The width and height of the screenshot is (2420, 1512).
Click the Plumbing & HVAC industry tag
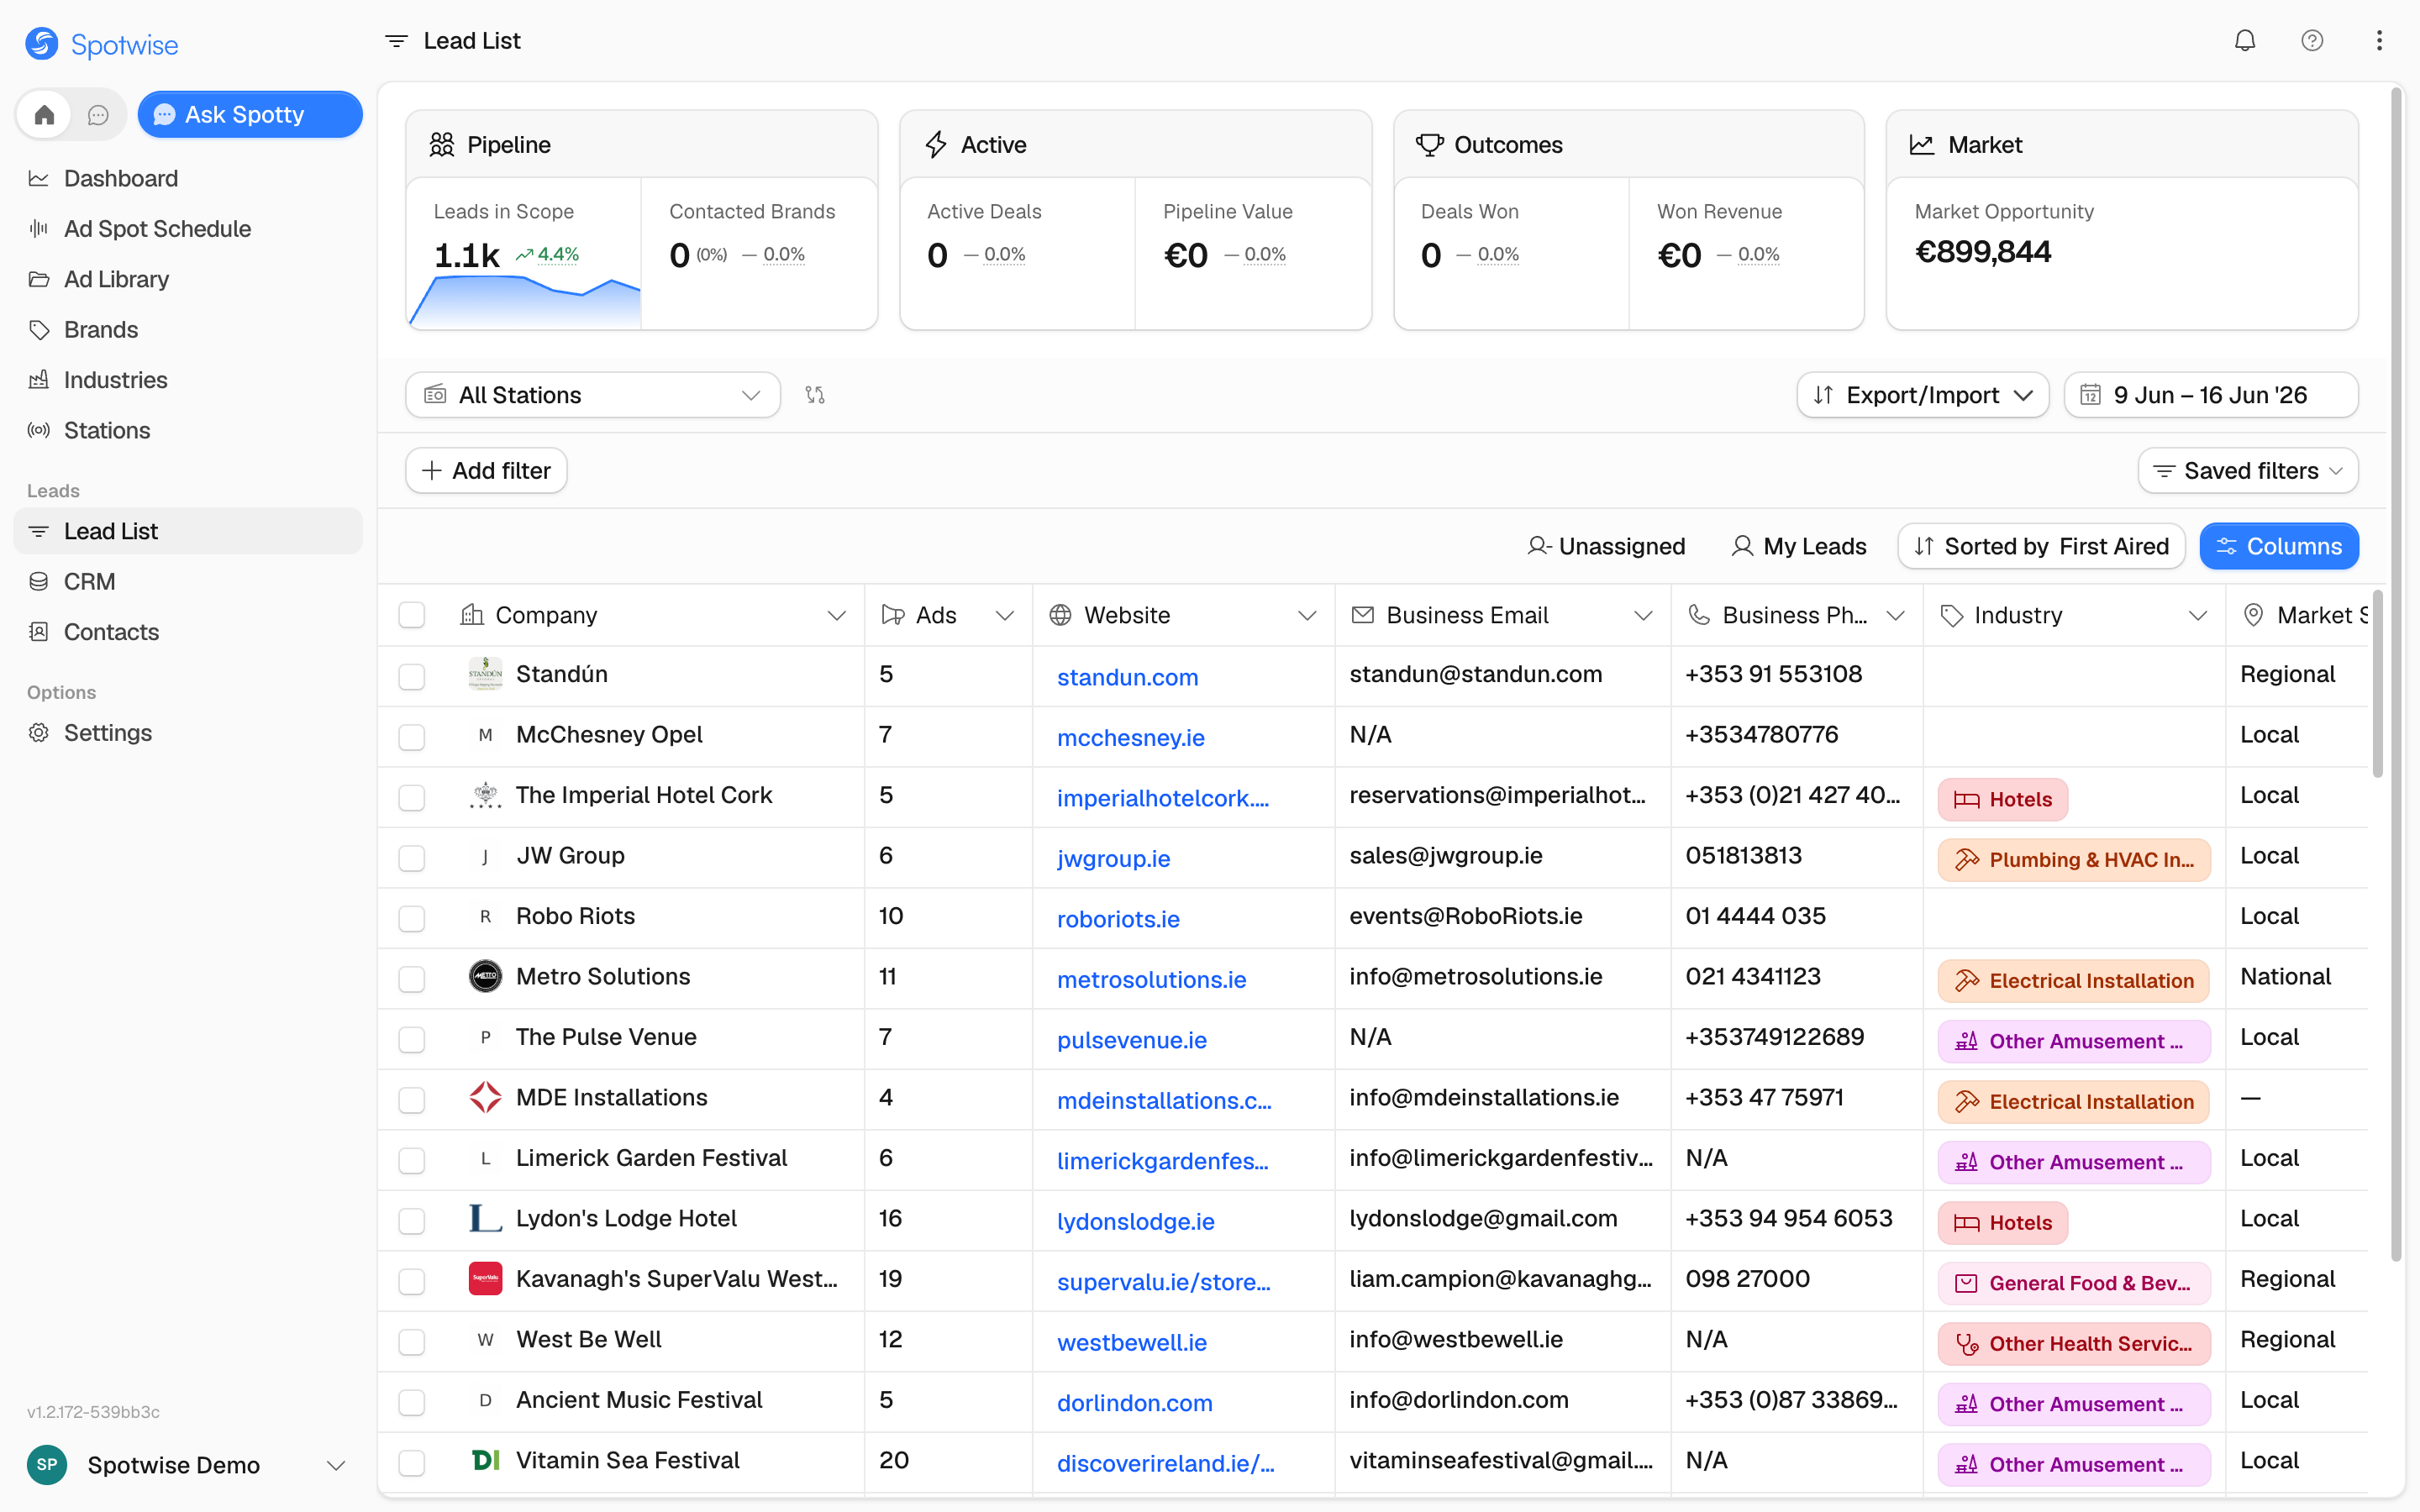point(2074,860)
